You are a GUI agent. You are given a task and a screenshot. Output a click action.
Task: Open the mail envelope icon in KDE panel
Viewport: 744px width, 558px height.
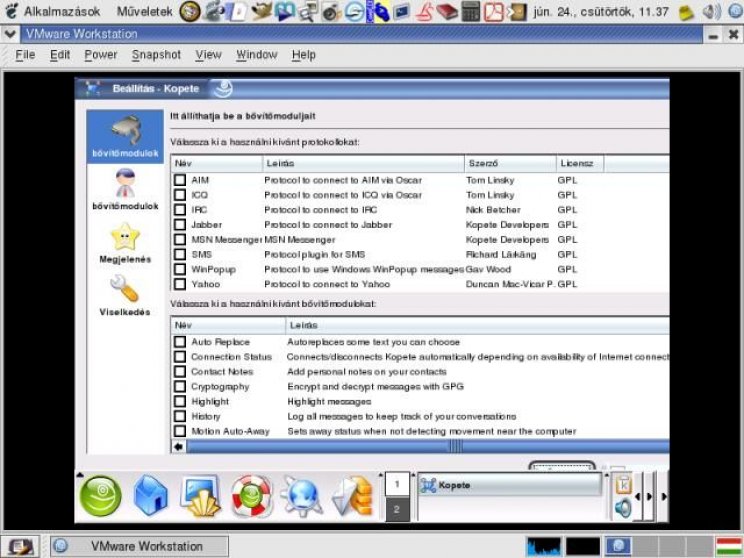[x=353, y=496]
